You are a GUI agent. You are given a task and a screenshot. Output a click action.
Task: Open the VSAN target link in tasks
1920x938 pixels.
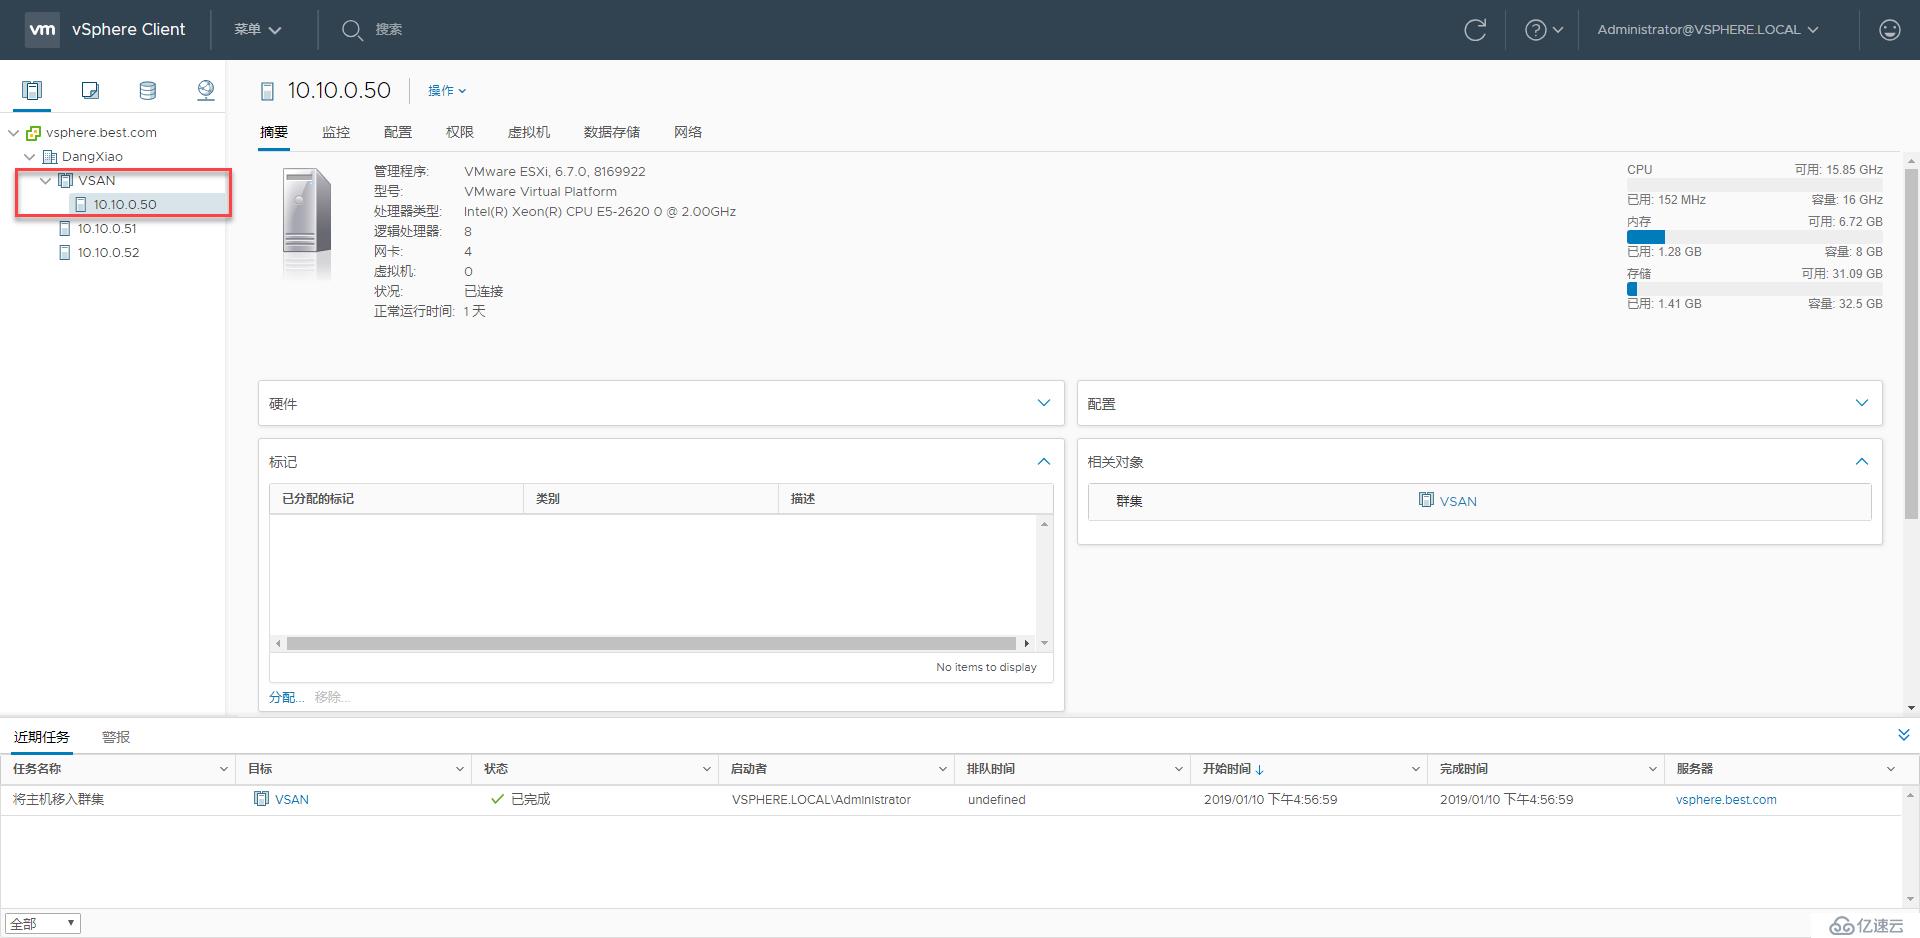tap(292, 799)
